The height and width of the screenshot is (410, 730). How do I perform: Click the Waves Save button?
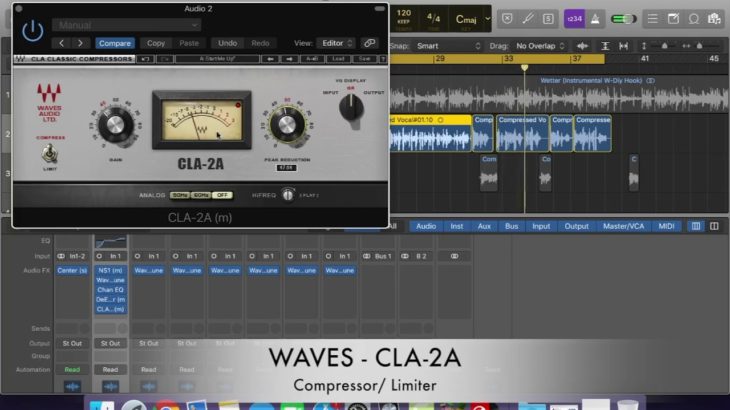[365, 59]
